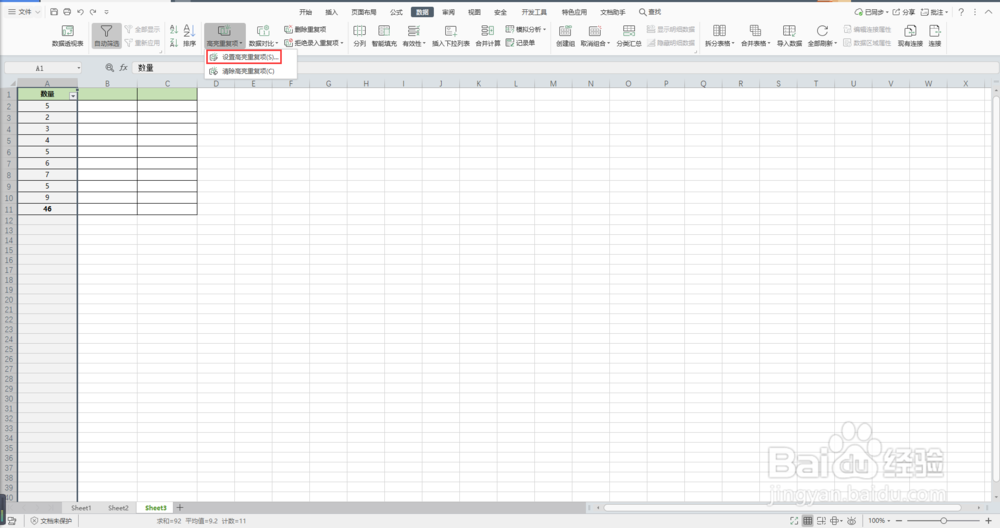Switch to Sheet1 tab

pos(81,508)
